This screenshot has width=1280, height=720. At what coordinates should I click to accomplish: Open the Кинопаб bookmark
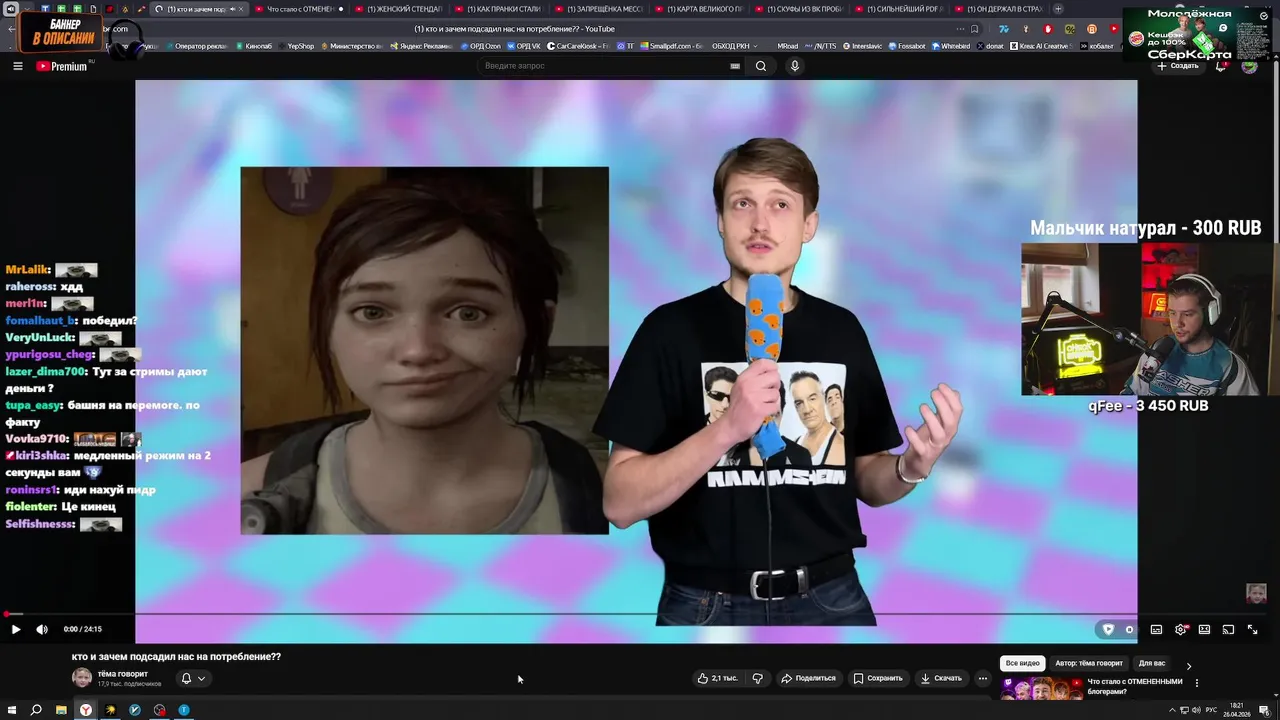[253, 46]
